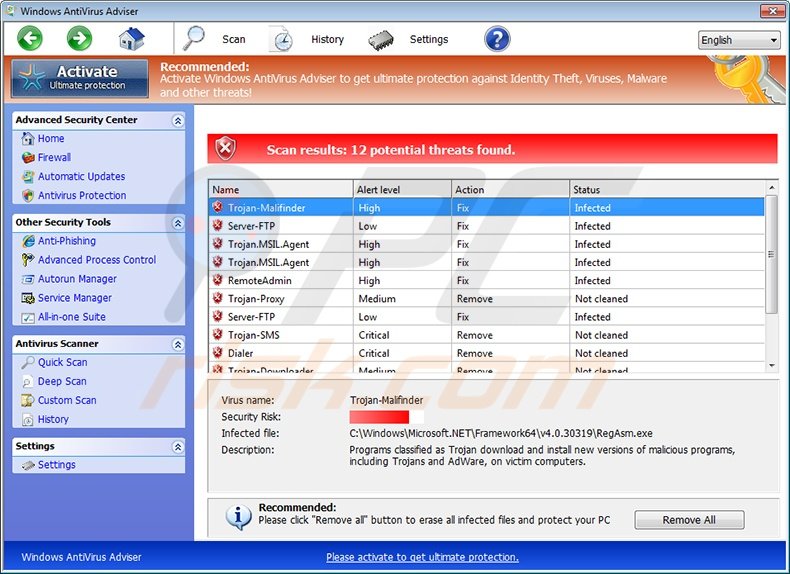Collapse the Antivirus Scanner panel
The width and height of the screenshot is (790, 574).
point(177,344)
